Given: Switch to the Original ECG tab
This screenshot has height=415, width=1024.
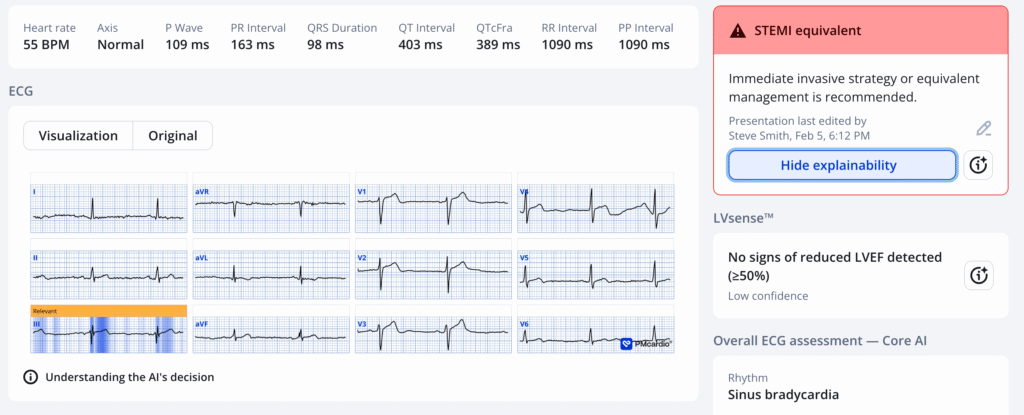Looking at the screenshot, I should tap(172, 136).
